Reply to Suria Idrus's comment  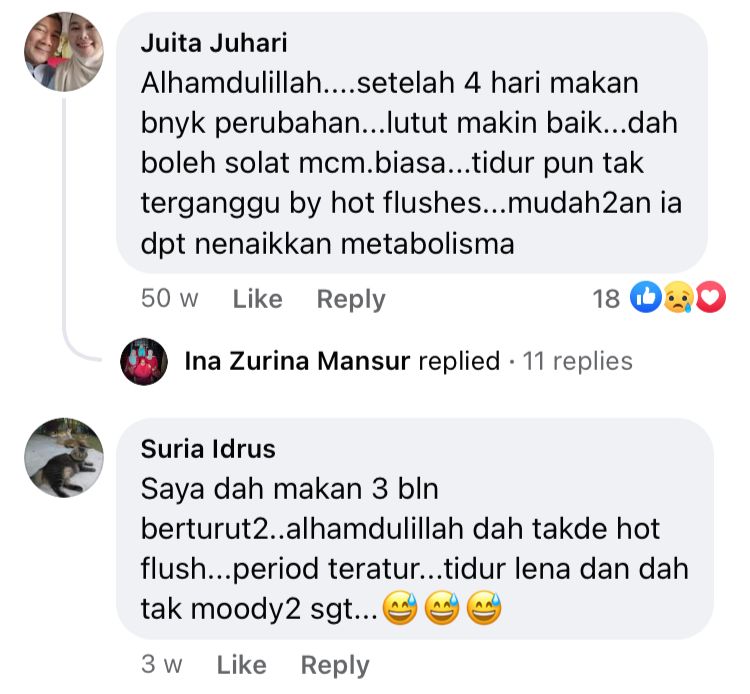[335, 665]
